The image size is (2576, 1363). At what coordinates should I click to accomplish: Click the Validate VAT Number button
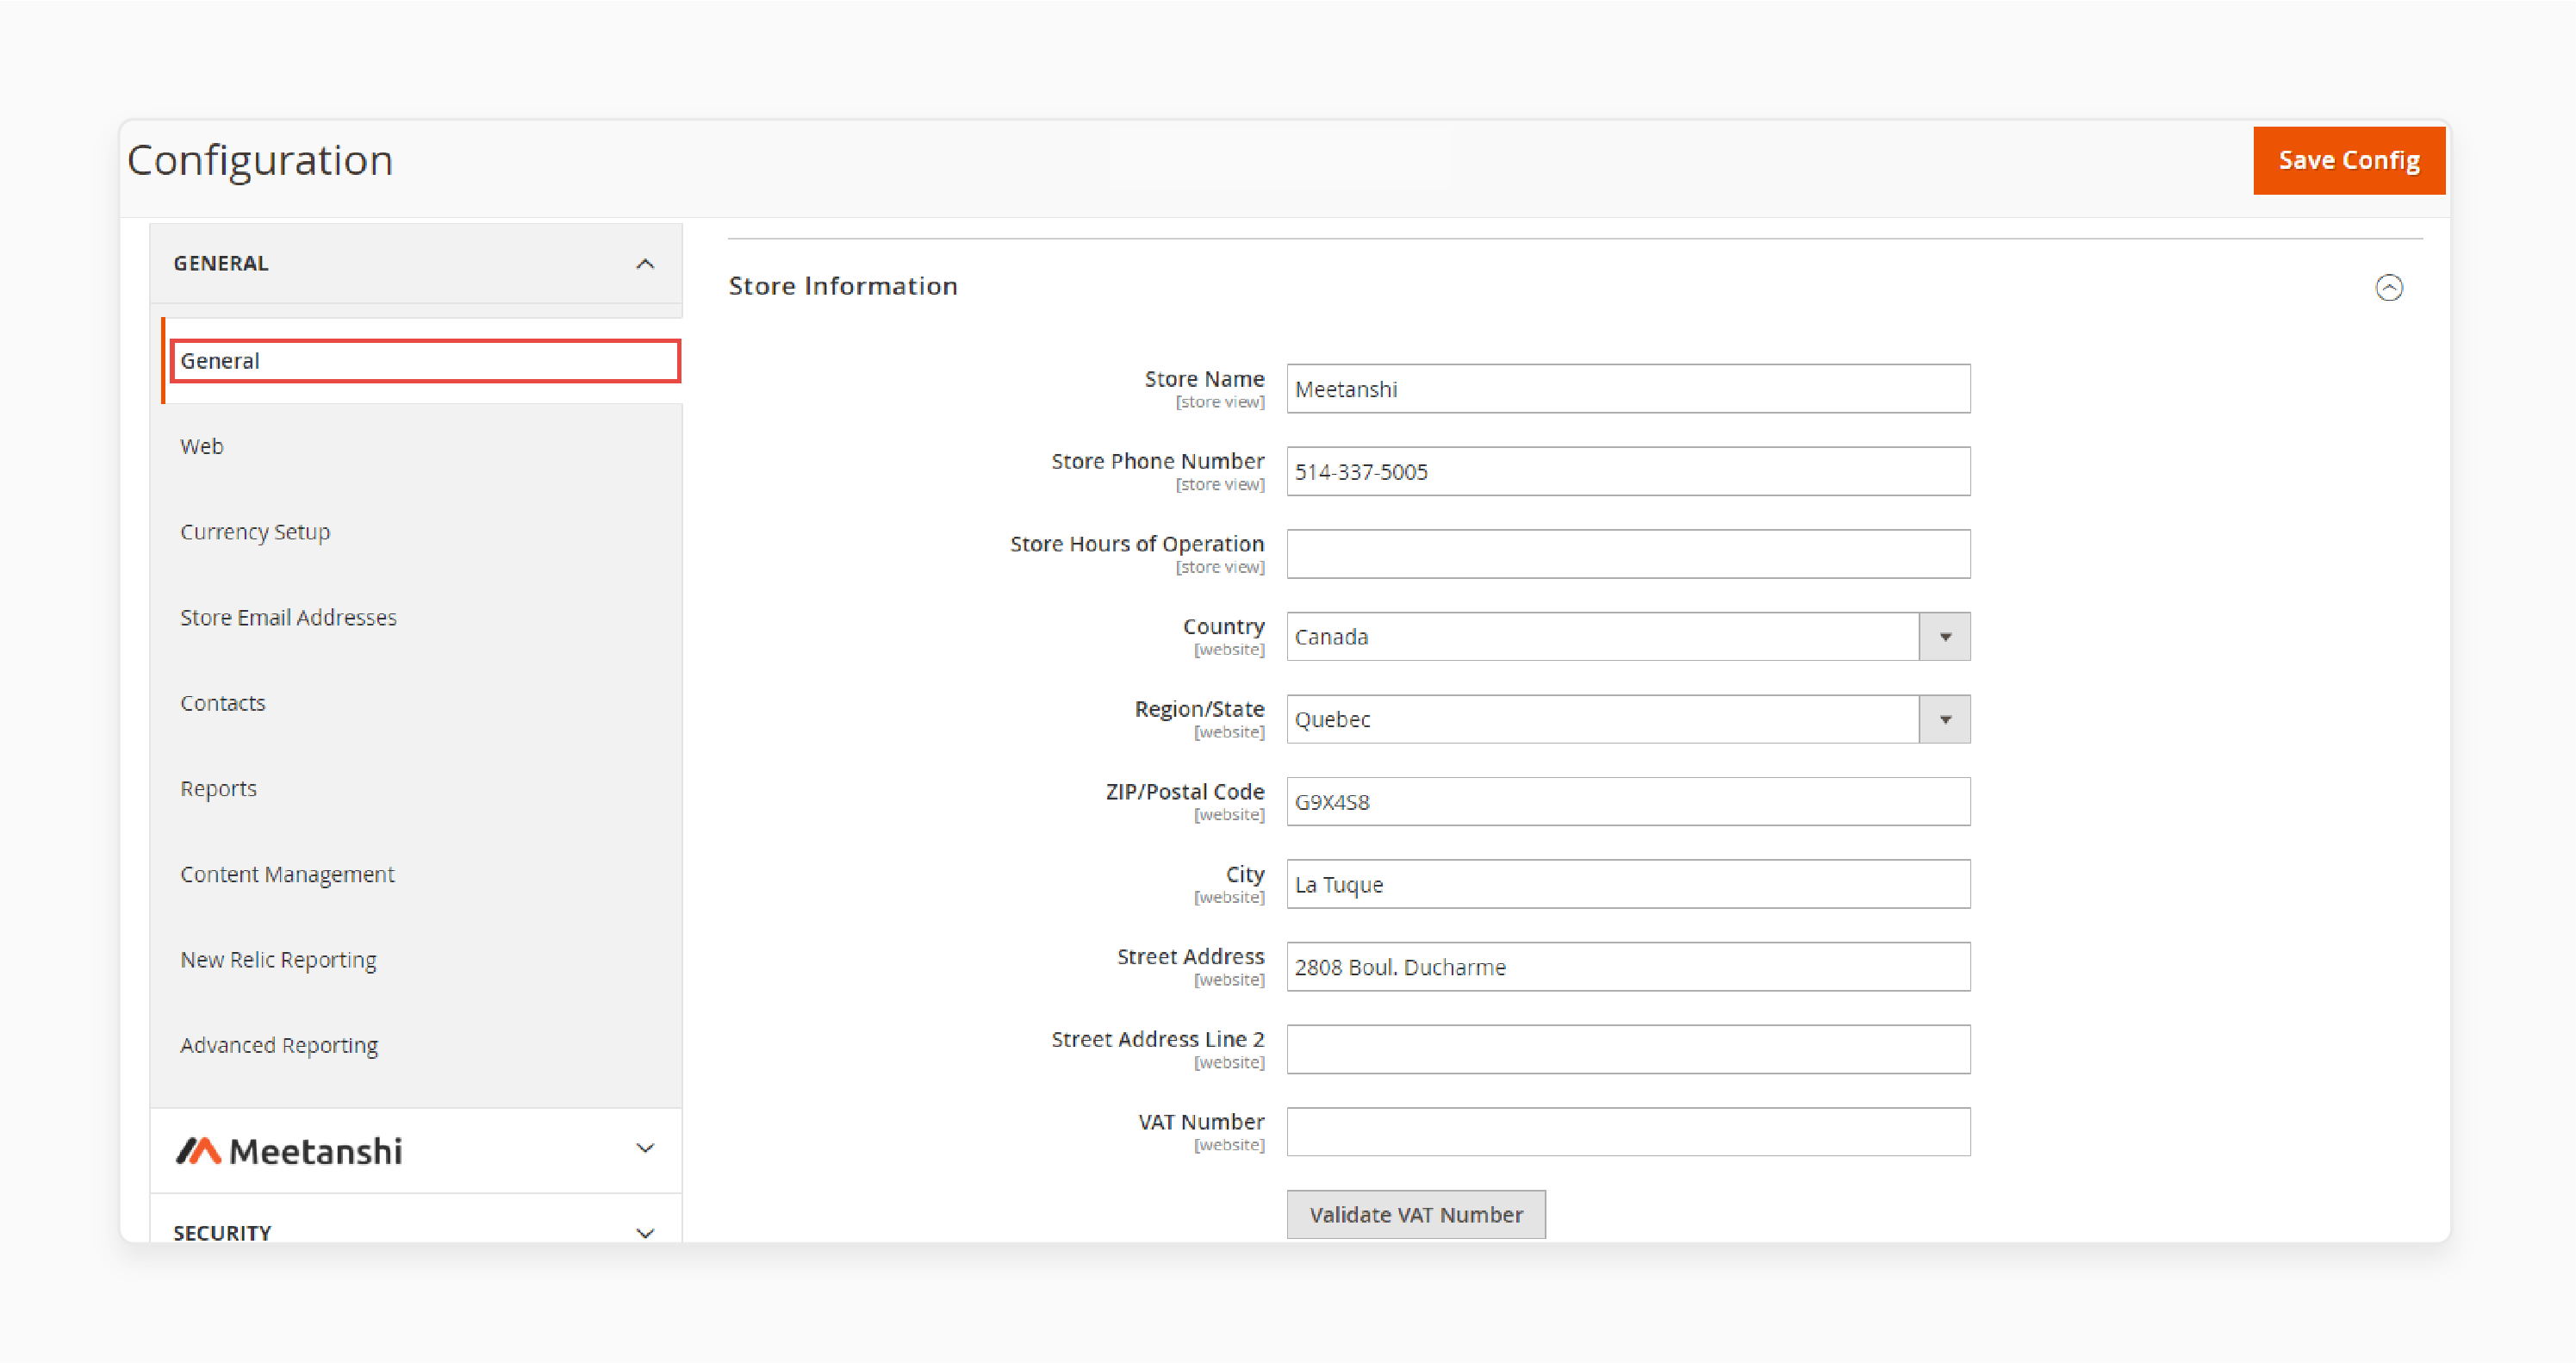1416,1215
